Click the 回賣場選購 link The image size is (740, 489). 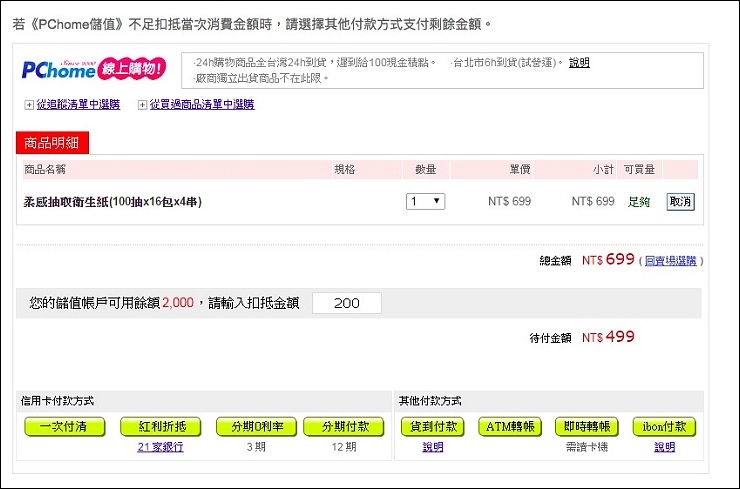[x=671, y=261]
